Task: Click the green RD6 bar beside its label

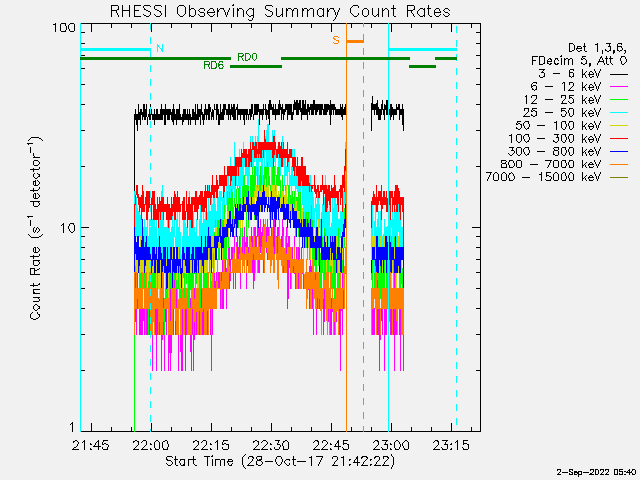Action: (256, 66)
